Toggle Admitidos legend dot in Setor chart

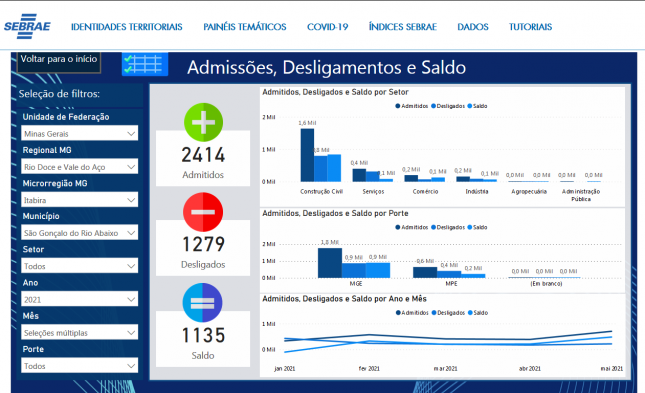tap(398, 106)
